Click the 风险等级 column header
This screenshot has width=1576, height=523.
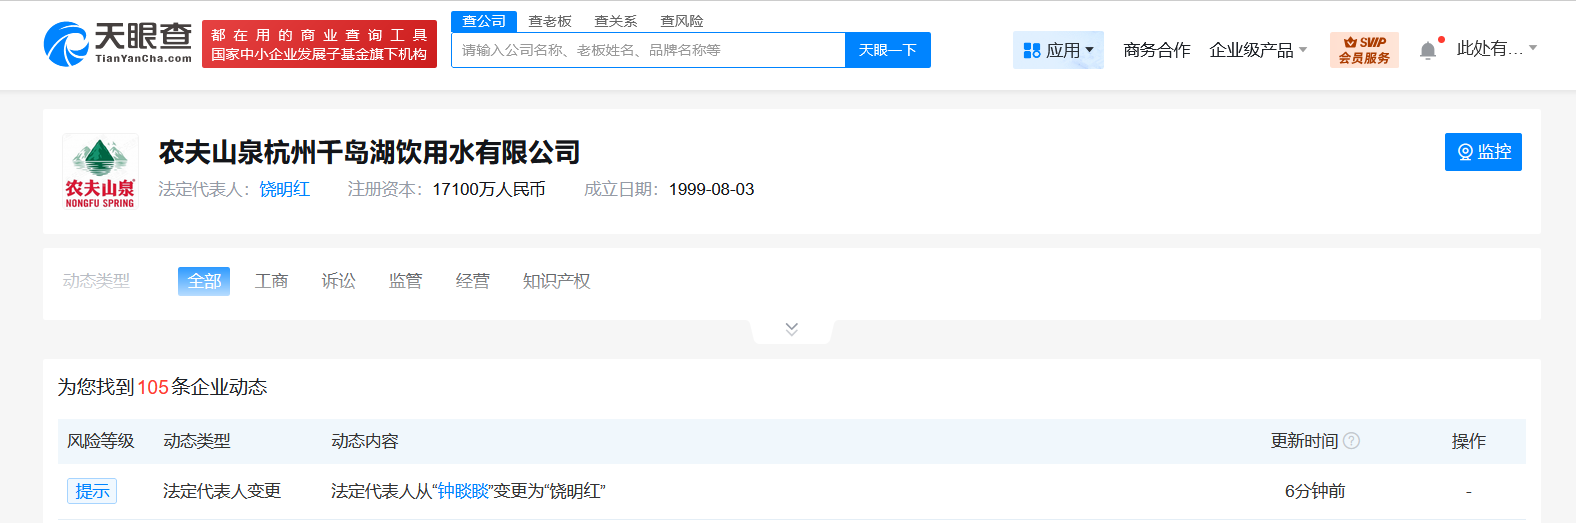[101, 441]
